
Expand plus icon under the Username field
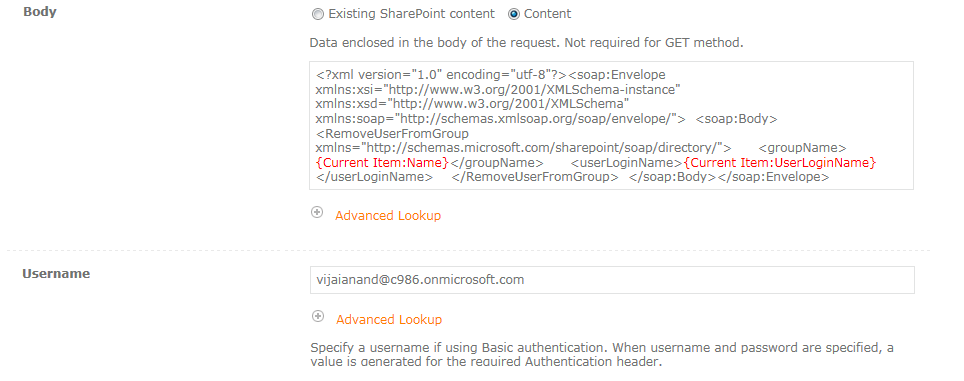point(318,316)
